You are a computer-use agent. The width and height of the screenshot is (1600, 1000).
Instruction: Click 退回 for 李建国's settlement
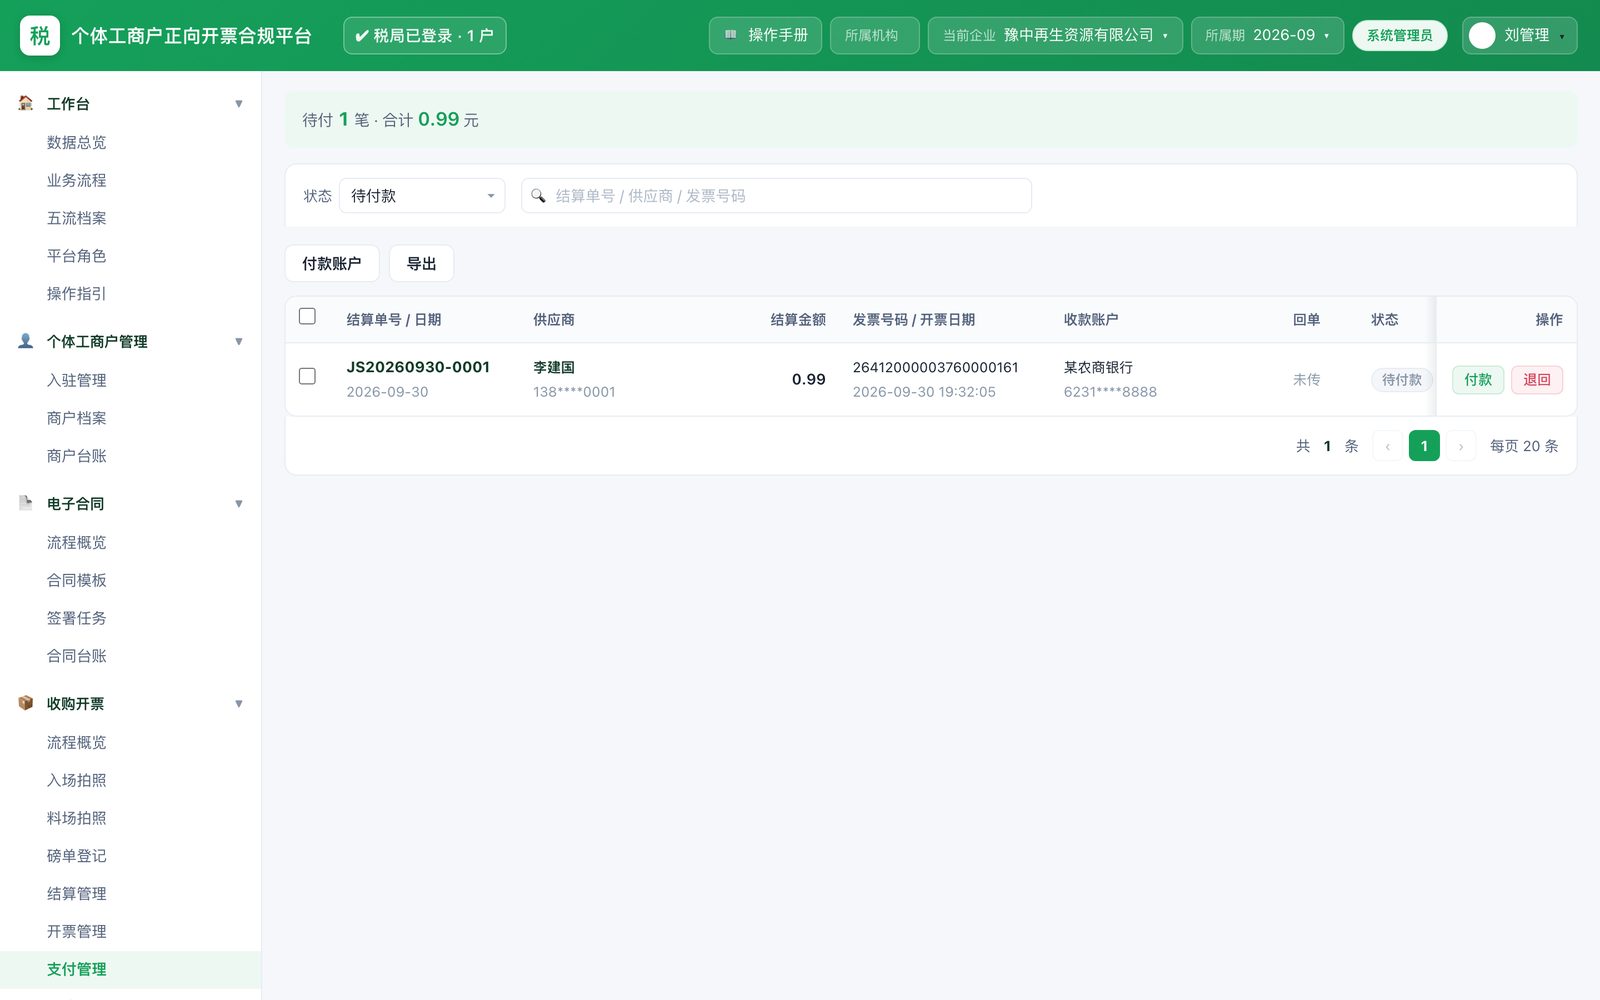pyautogui.click(x=1537, y=380)
